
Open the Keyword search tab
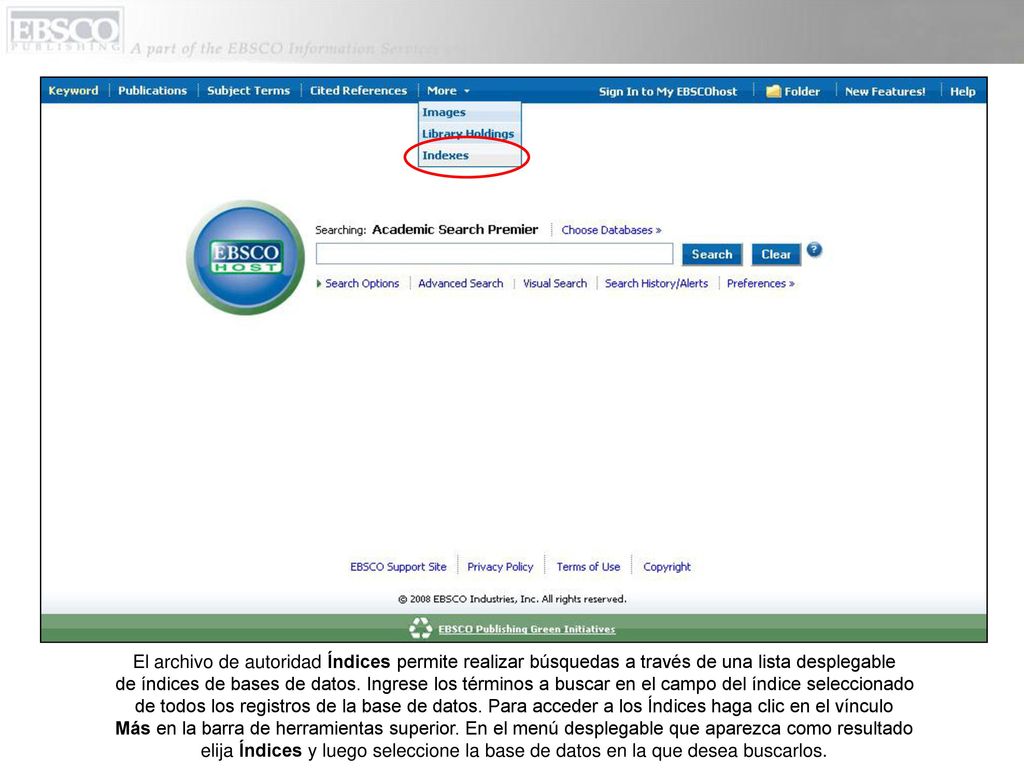[73, 91]
